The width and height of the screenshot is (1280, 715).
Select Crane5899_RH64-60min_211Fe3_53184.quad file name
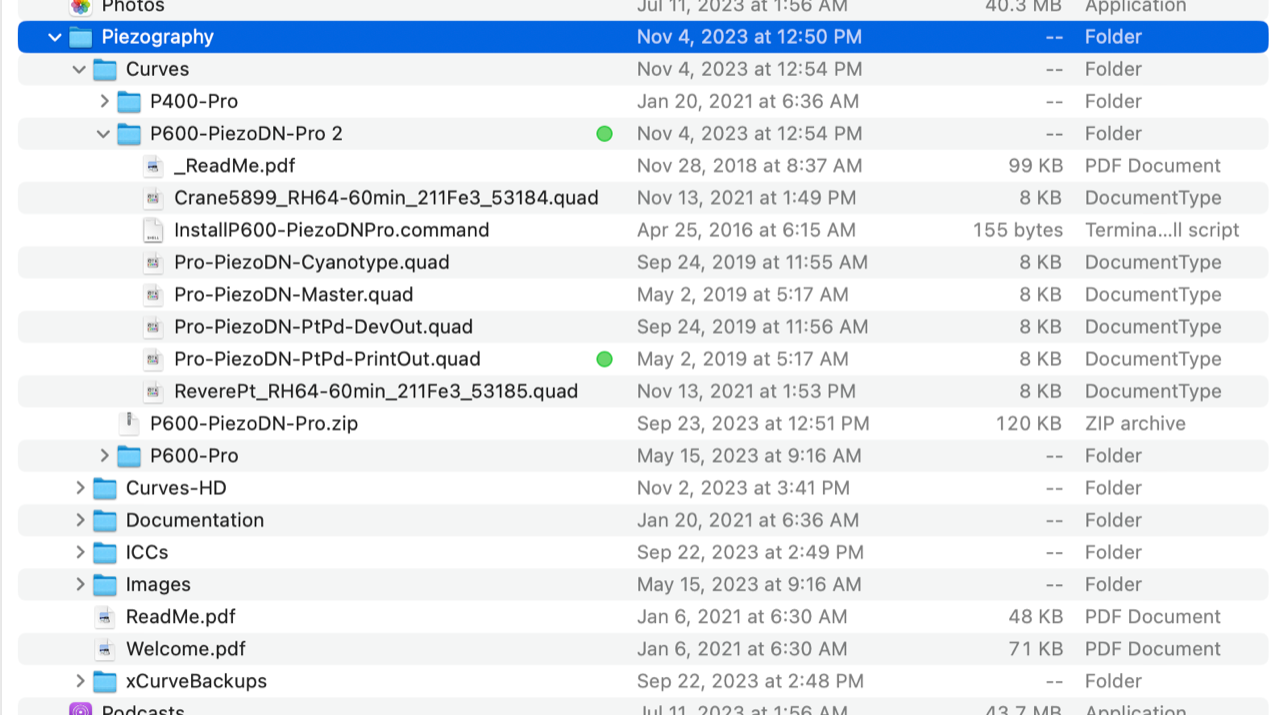pyautogui.click(x=386, y=198)
